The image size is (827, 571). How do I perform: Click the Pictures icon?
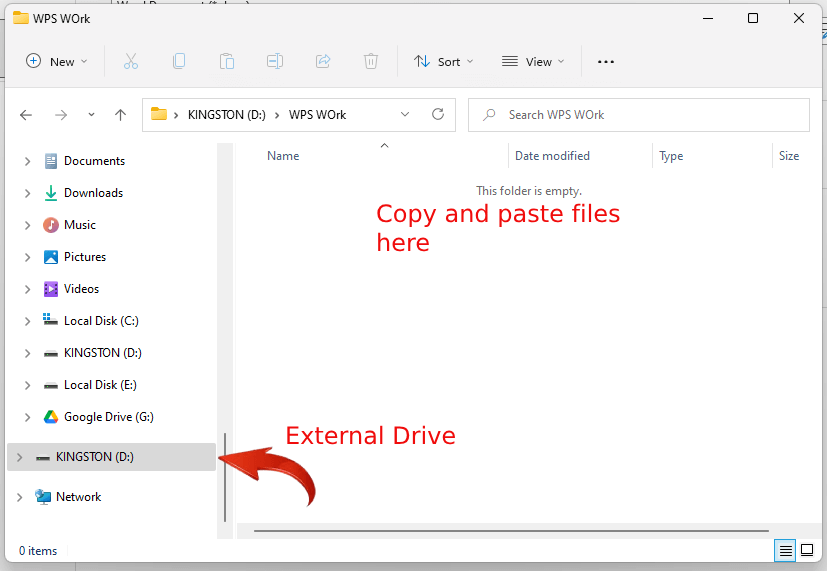pyautogui.click(x=51, y=257)
